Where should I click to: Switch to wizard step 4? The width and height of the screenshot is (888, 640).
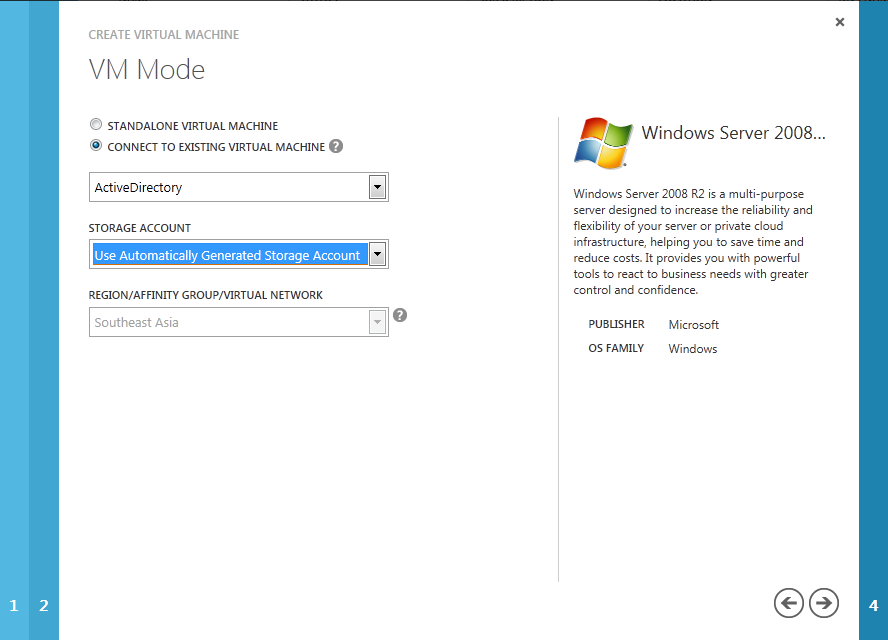pyautogui.click(x=873, y=605)
